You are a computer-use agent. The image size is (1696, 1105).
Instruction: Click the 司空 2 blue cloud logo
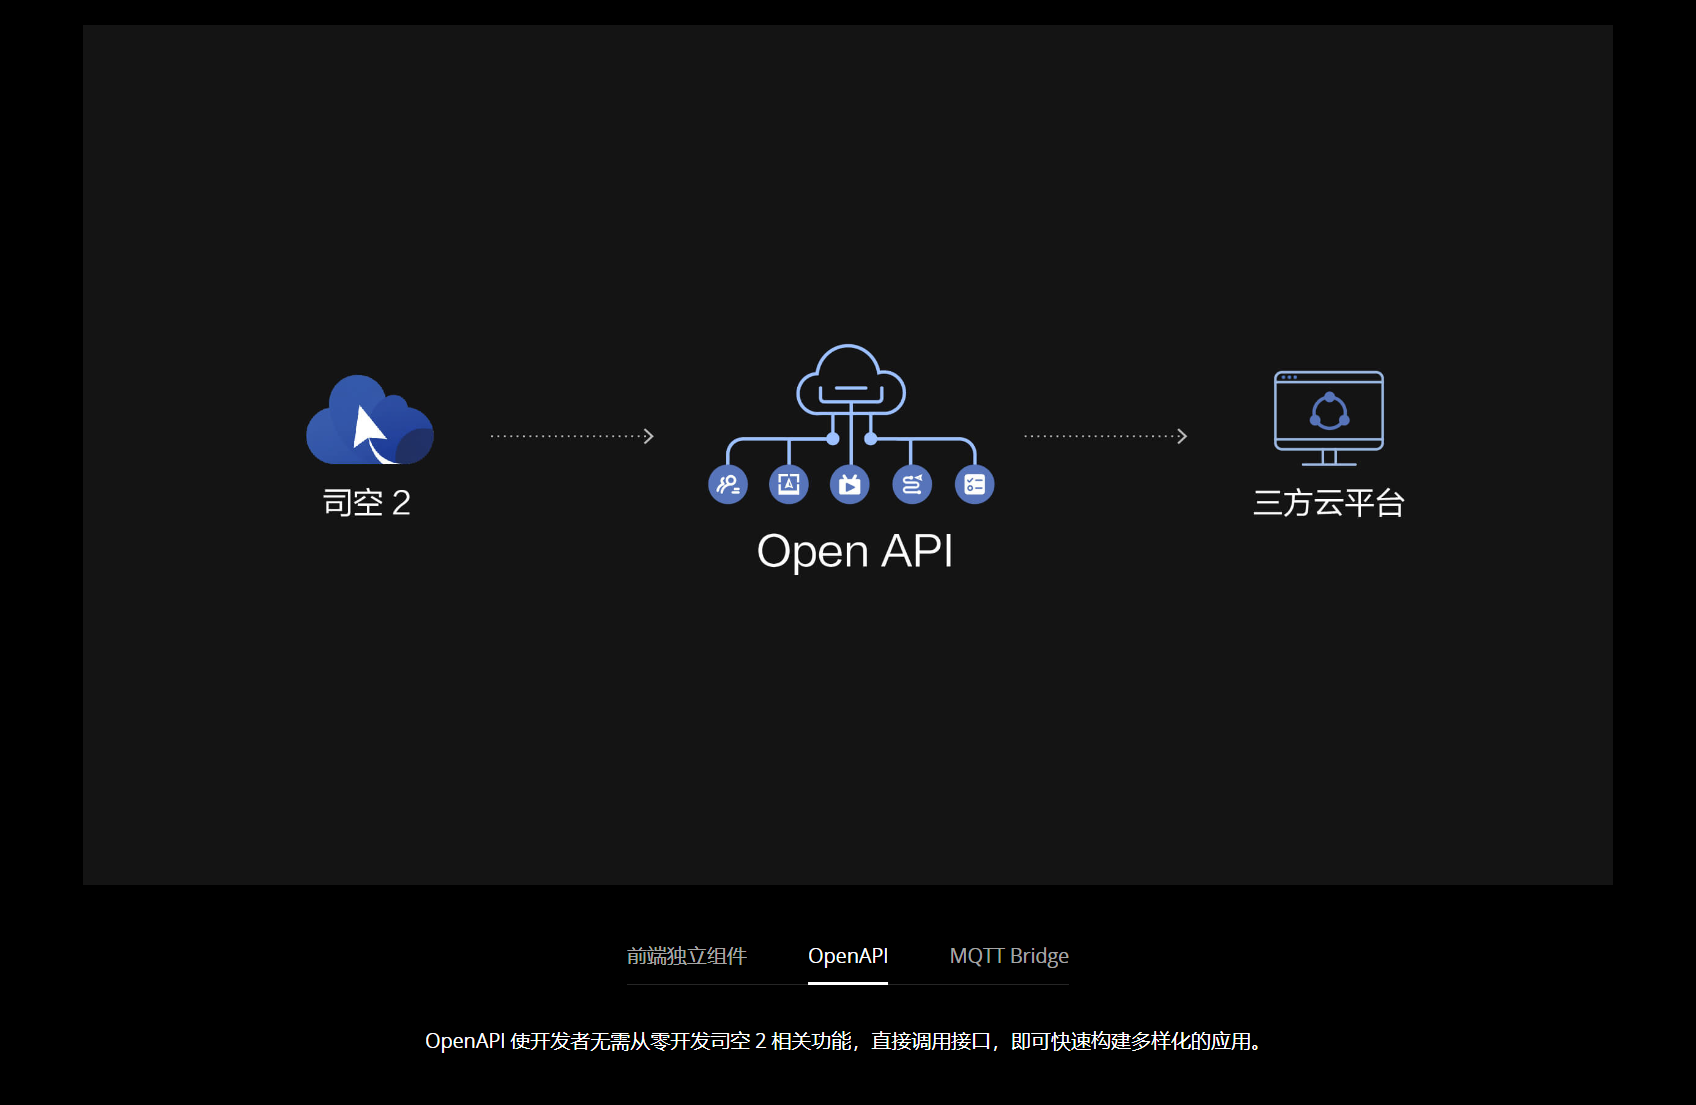pos(370,420)
